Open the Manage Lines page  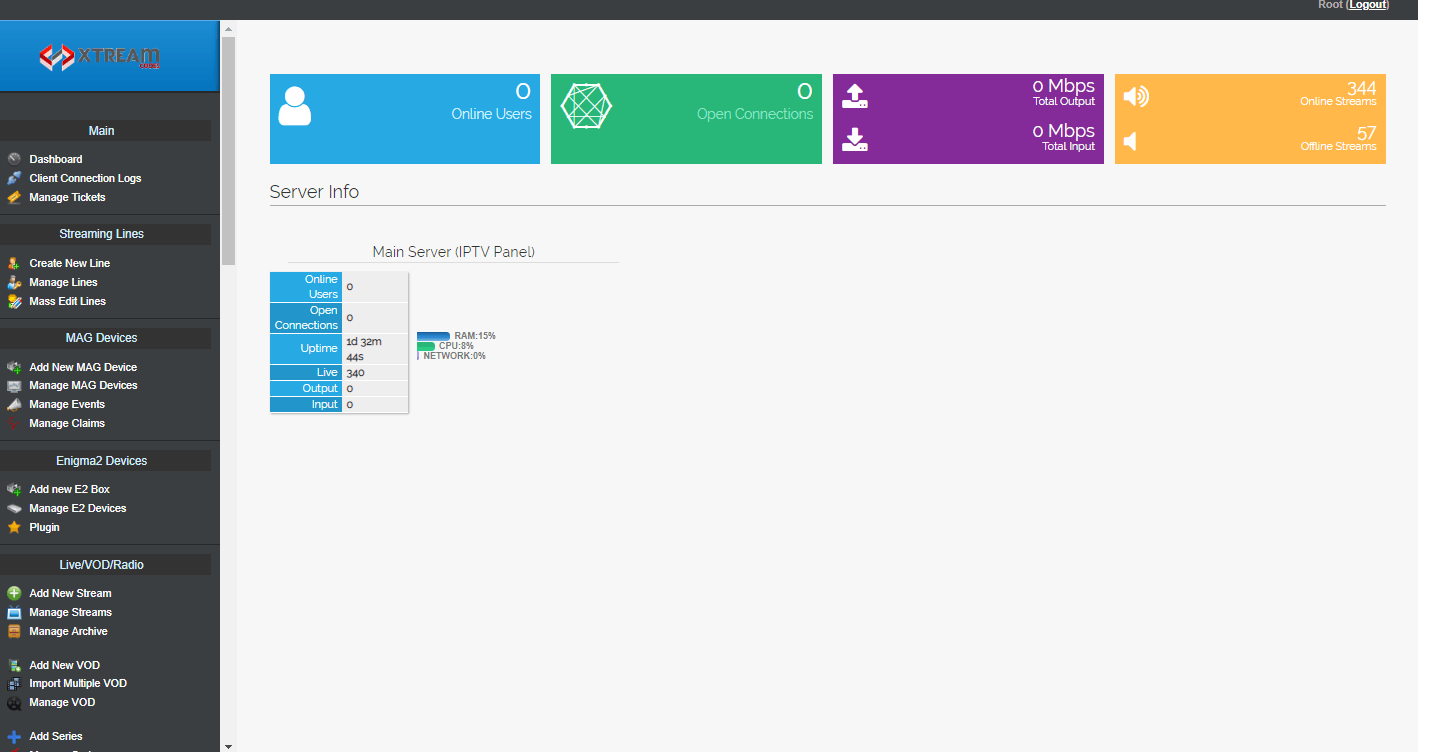[x=63, y=282]
